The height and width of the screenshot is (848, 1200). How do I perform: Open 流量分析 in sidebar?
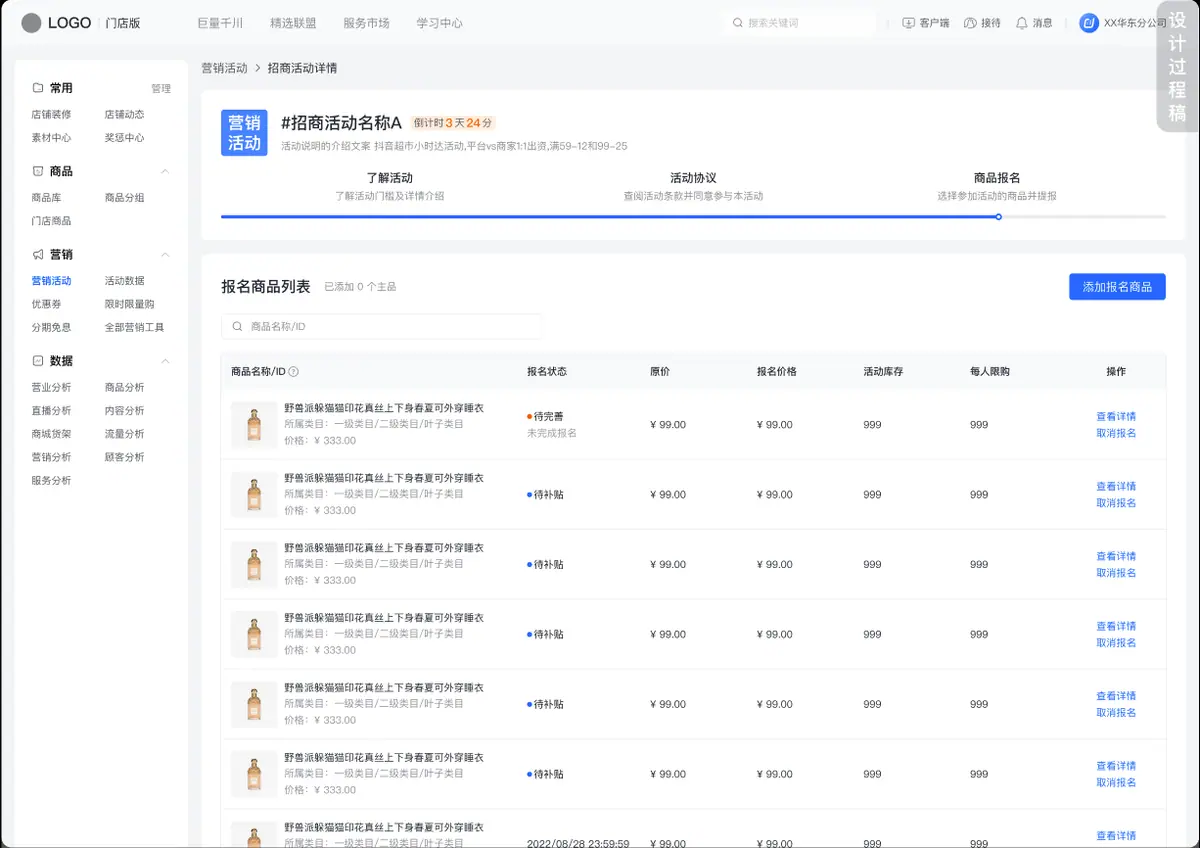[124, 433]
